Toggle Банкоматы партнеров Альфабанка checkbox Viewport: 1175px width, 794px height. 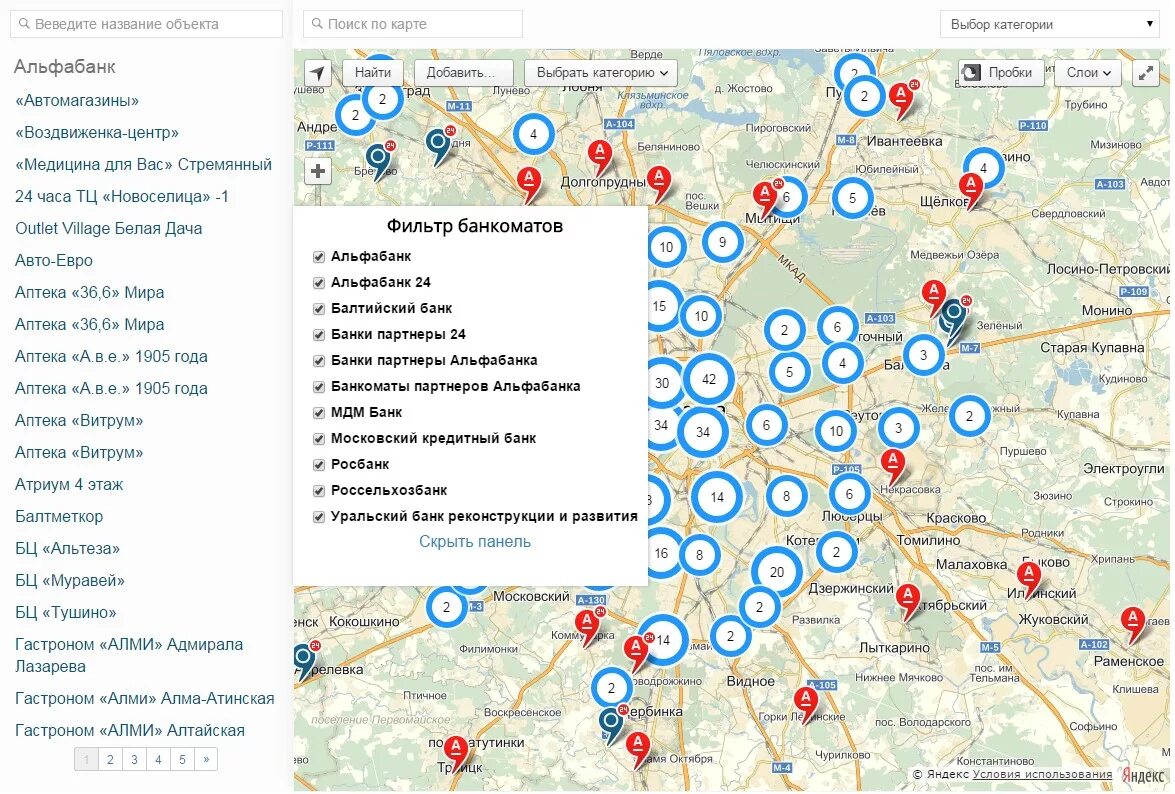318,387
